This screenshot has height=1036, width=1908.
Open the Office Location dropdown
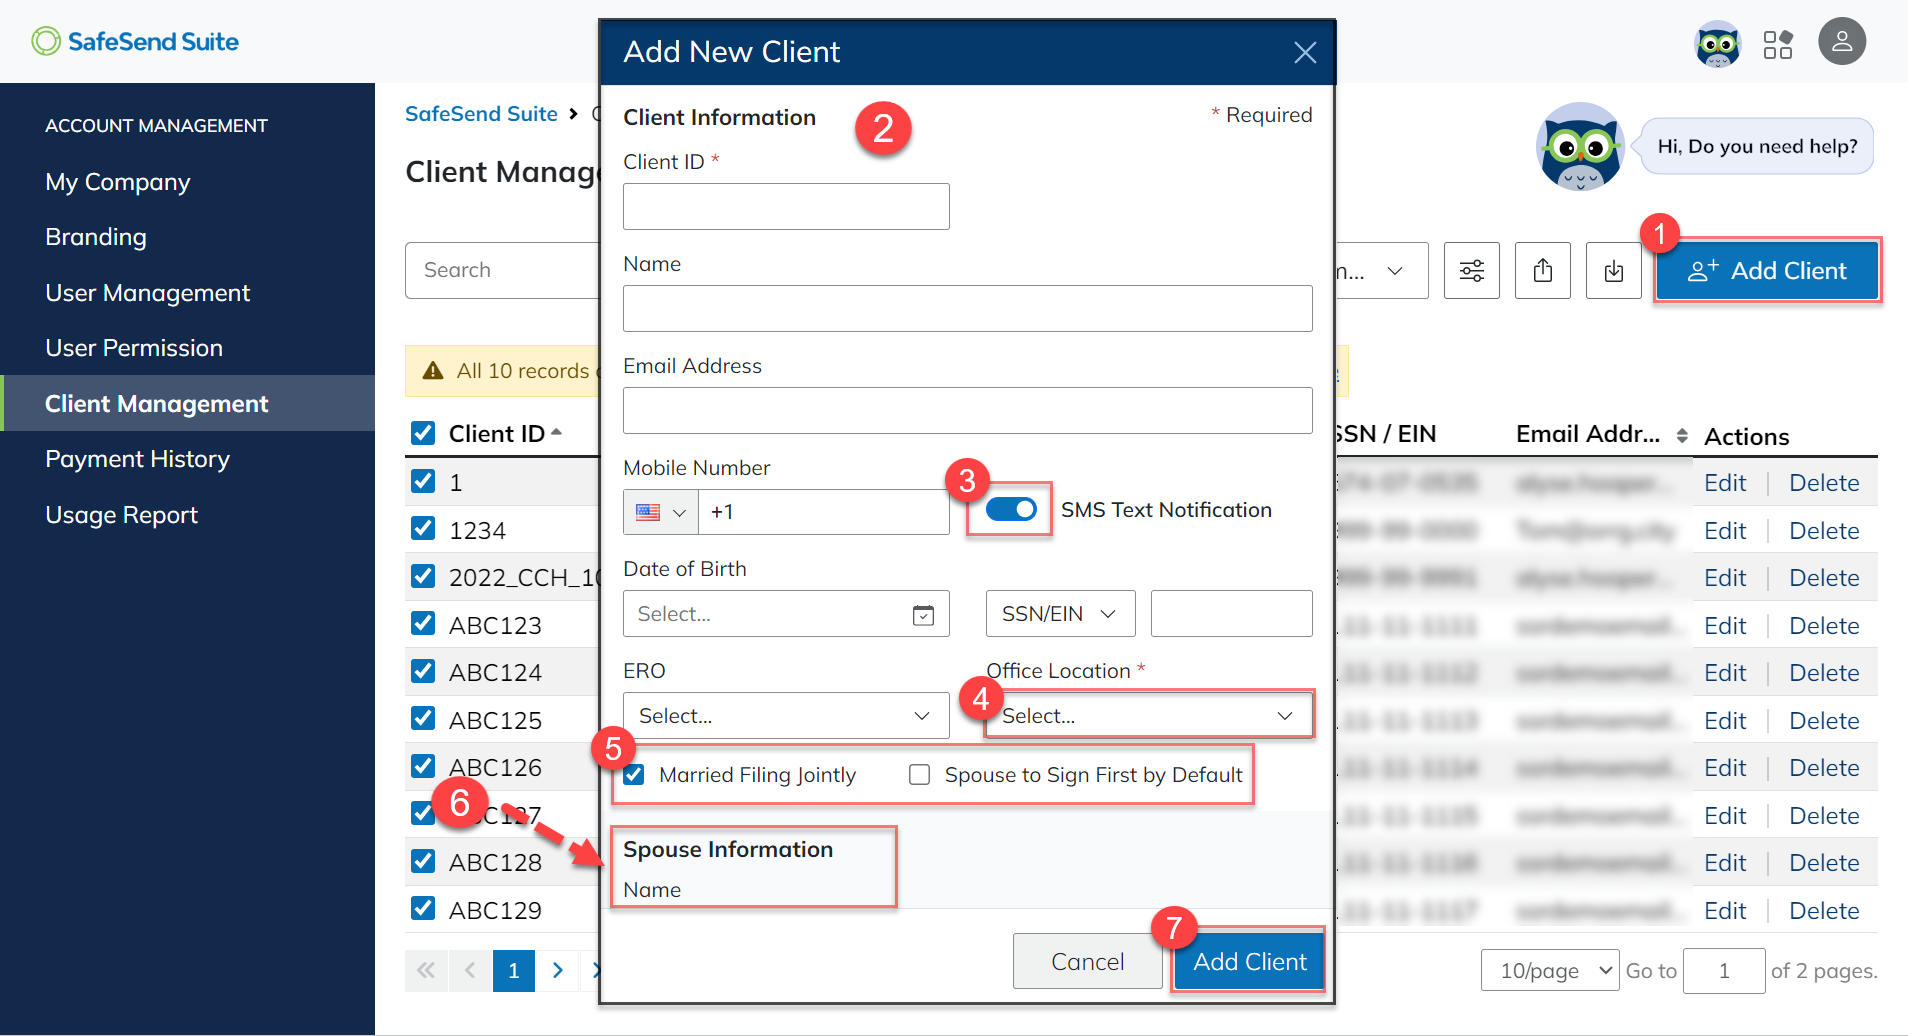tap(1146, 715)
